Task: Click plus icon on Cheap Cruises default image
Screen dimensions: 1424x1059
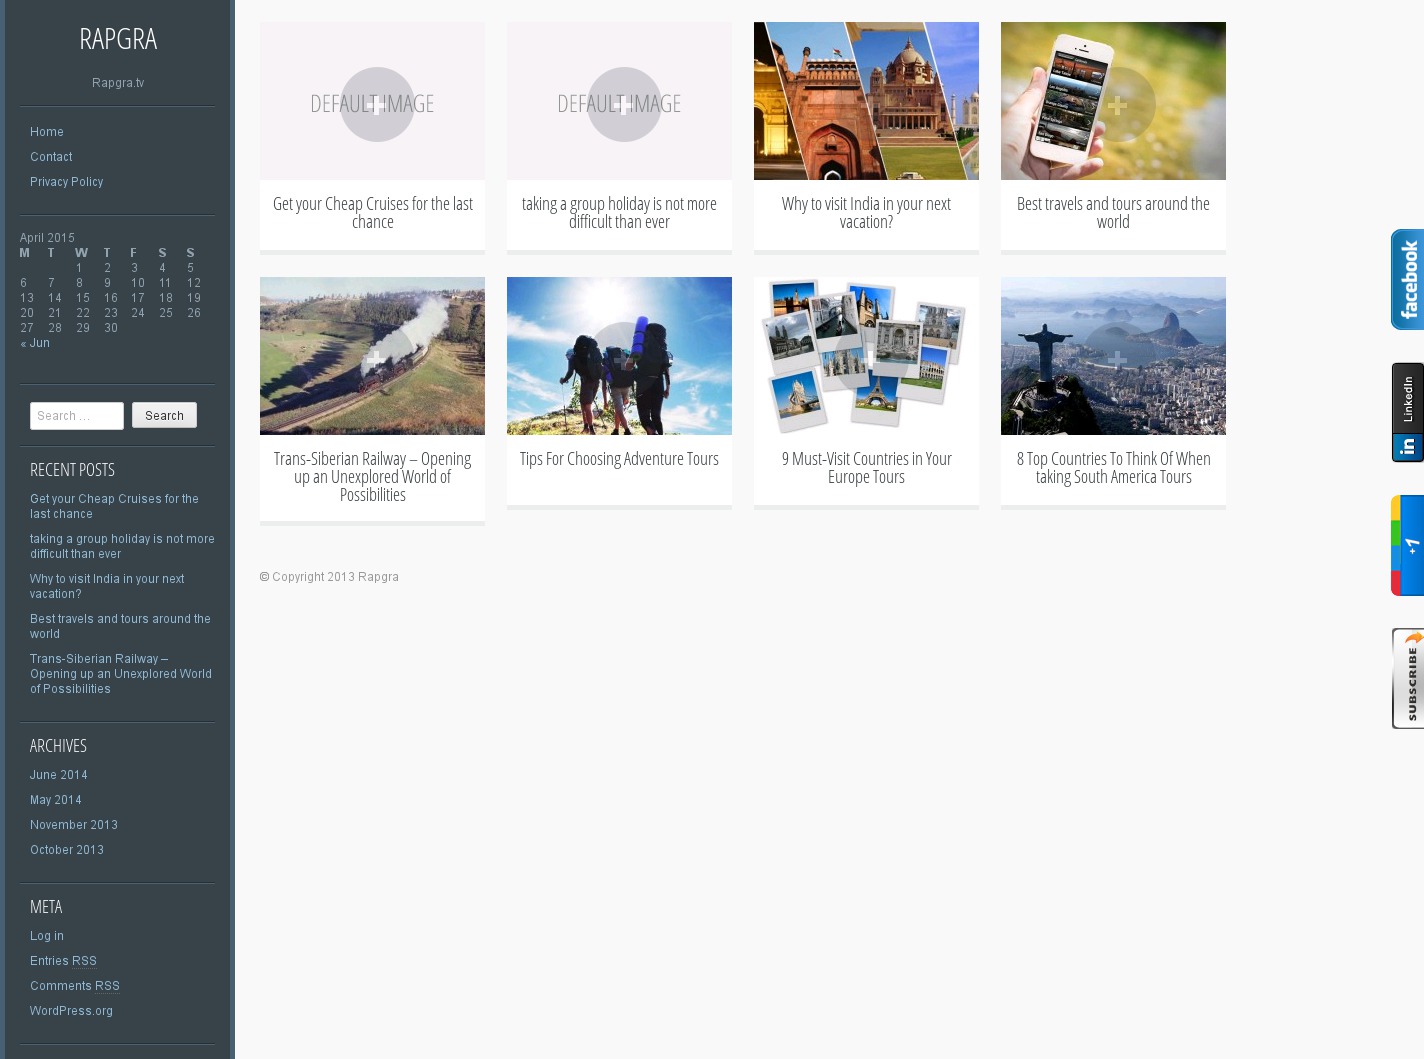Action: point(377,104)
